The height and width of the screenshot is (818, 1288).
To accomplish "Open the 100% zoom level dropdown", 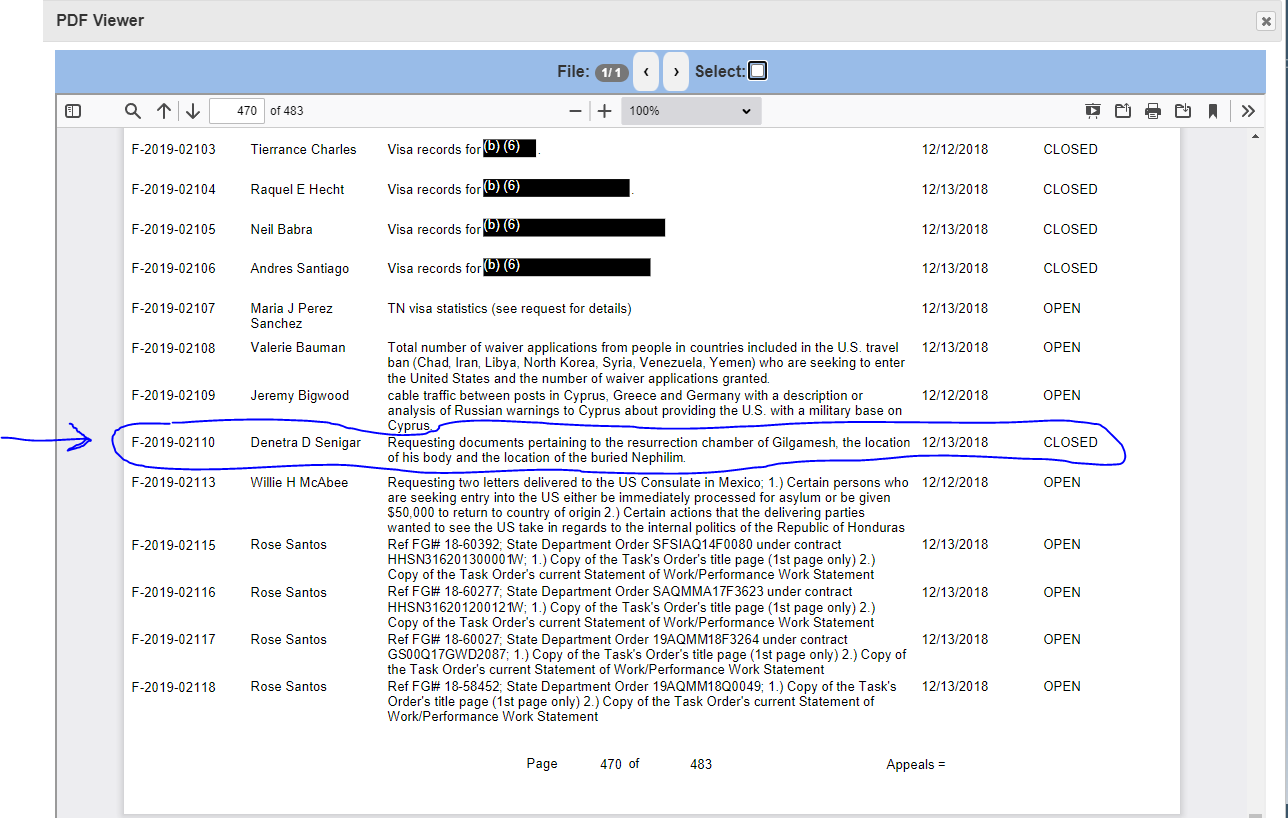I will click(x=691, y=111).
